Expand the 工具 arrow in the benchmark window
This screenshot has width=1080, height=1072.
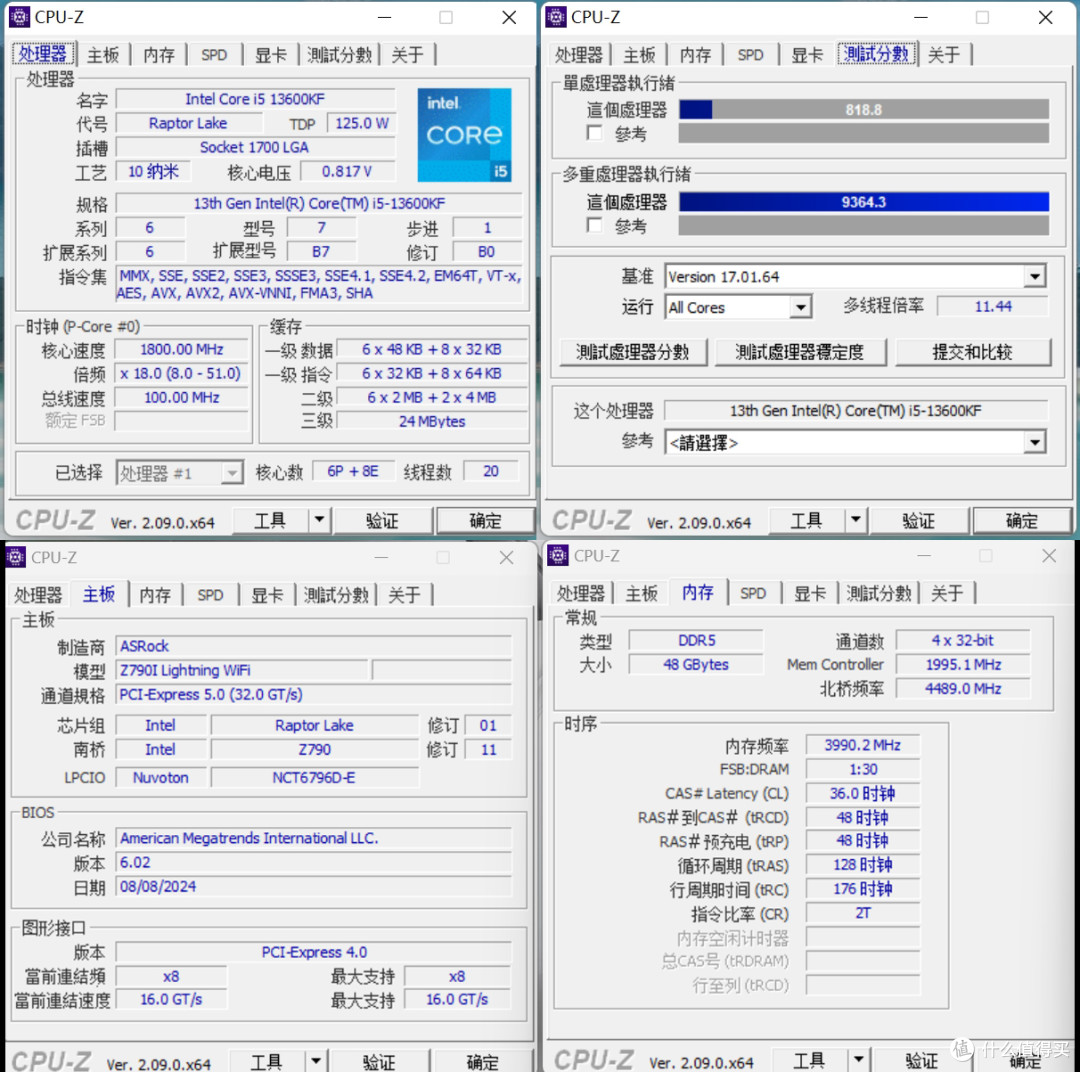855,520
